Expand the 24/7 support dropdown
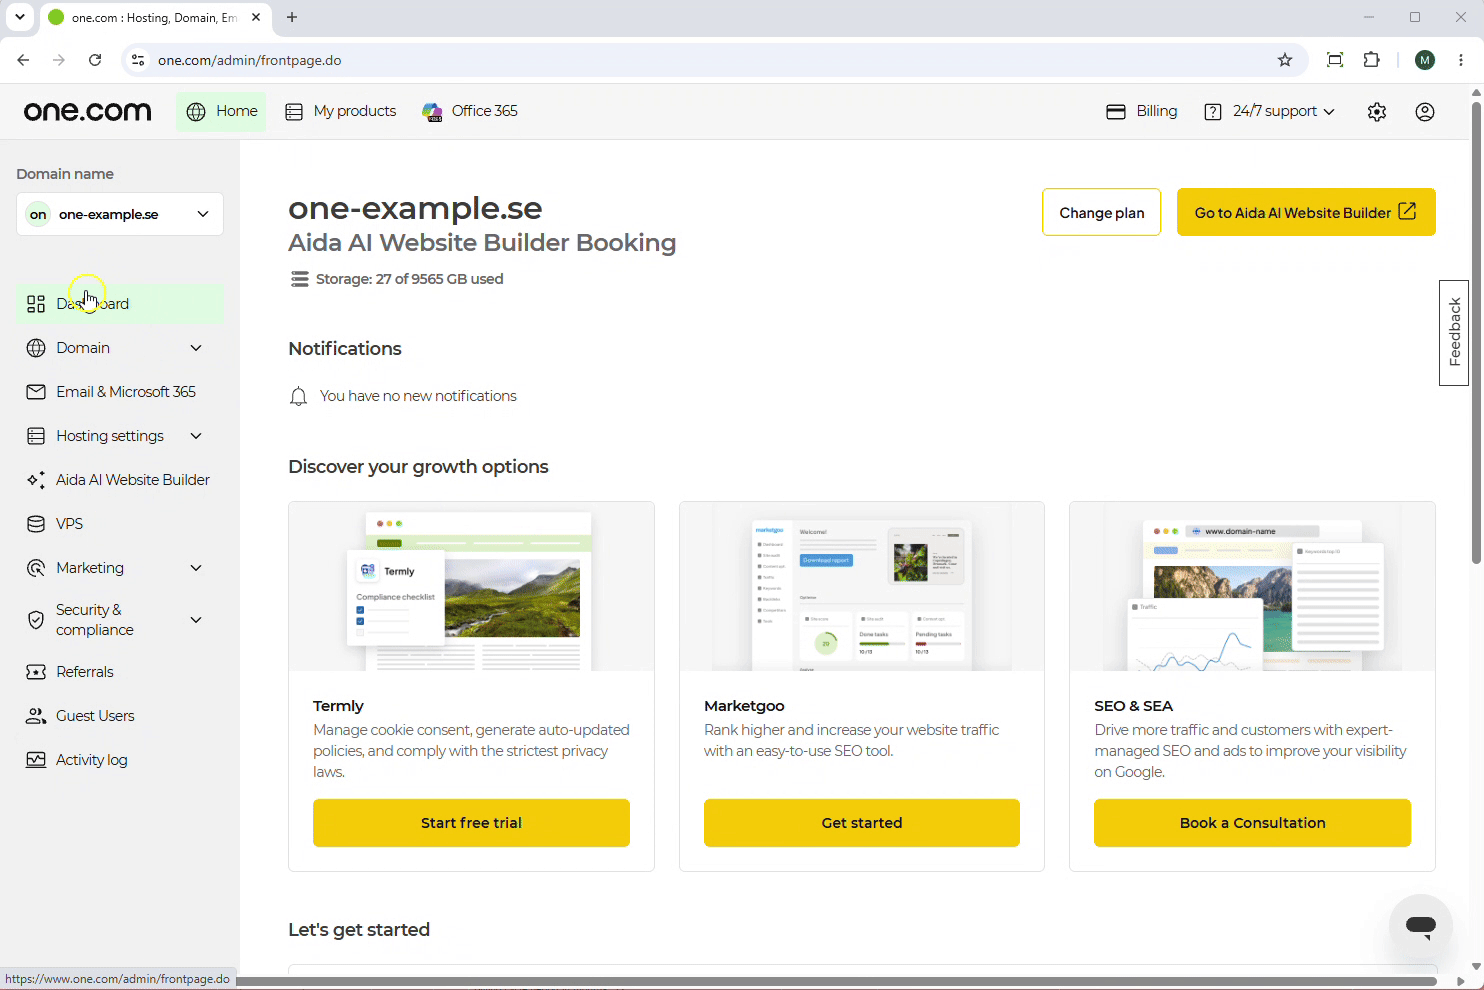Viewport: 1484px width, 990px height. [x=1270, y=111]
